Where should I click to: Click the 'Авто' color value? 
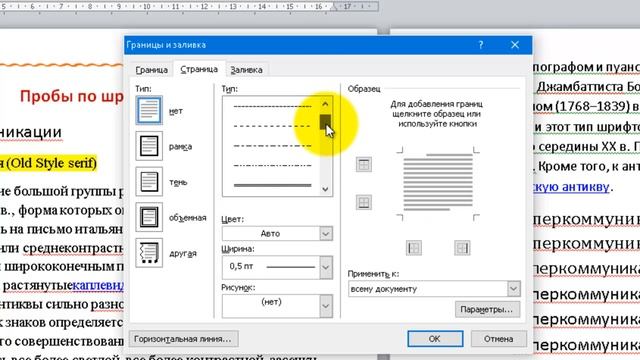coord(270,233)
